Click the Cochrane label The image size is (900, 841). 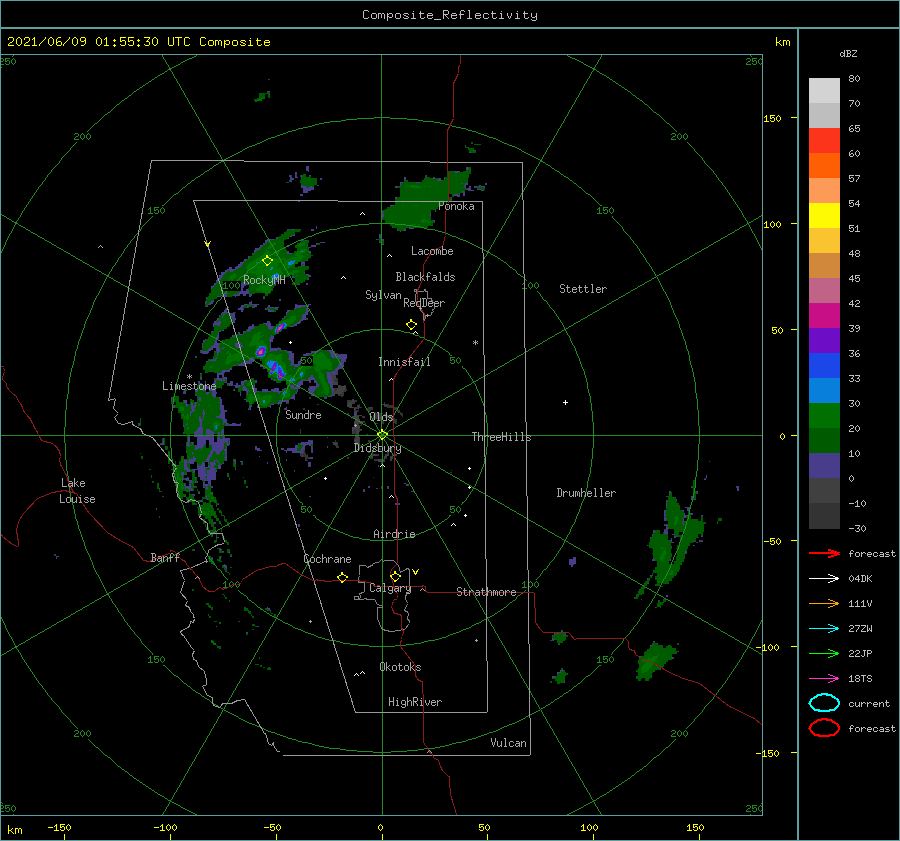tap(327, 559)
